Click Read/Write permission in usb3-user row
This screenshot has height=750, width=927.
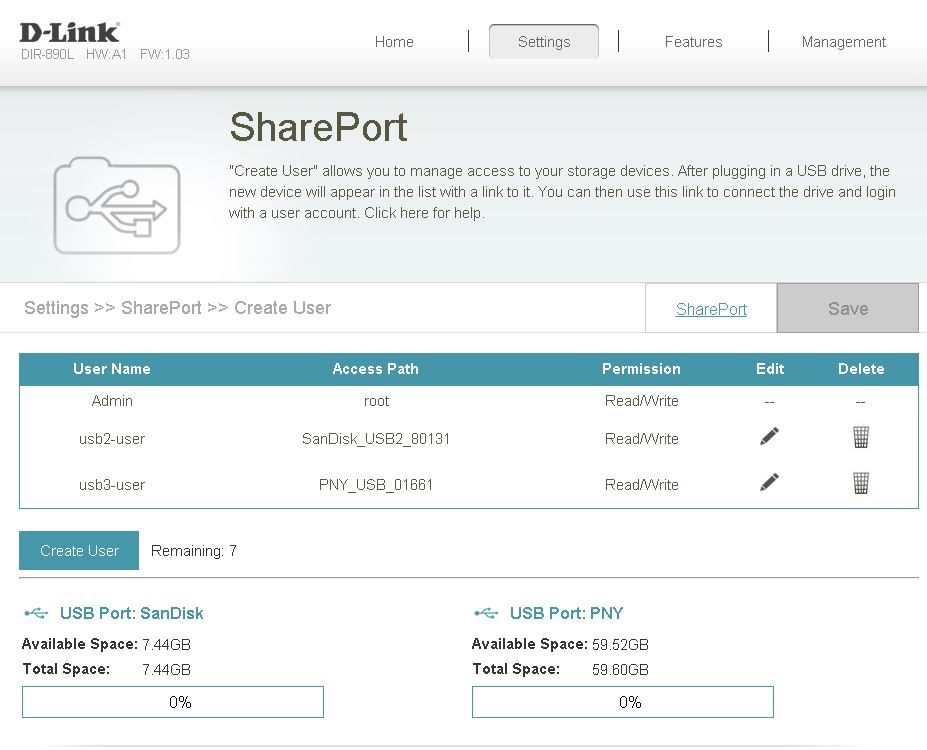641,485
